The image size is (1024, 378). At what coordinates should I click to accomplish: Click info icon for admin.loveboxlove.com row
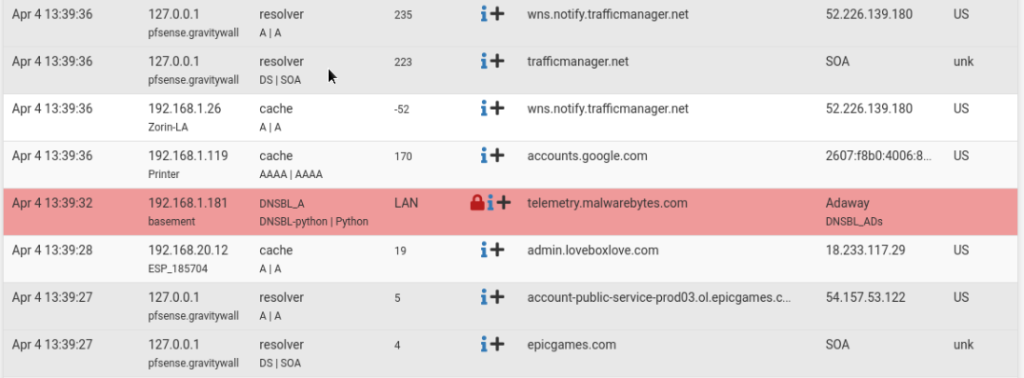point(484,250)
